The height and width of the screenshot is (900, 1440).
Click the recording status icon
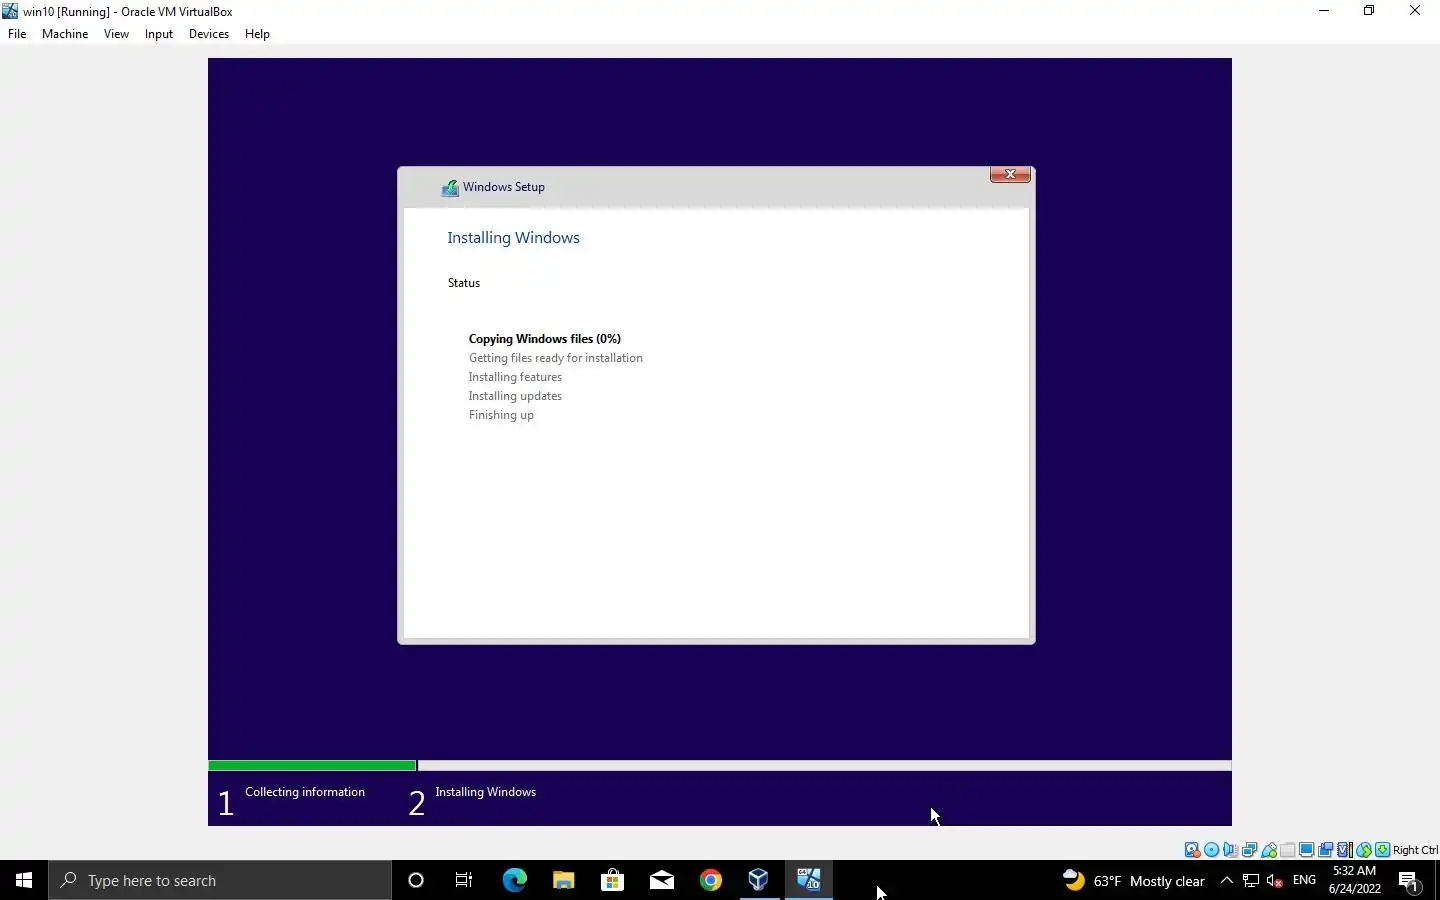1326,850
